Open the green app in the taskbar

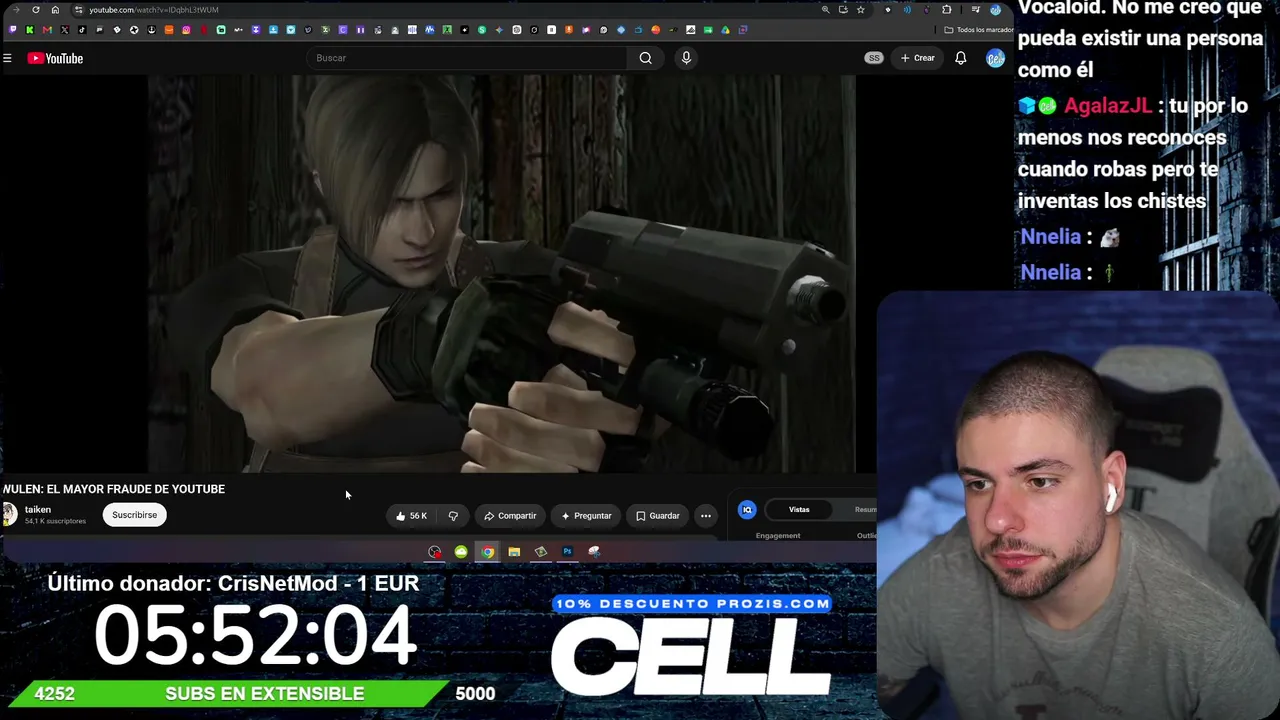tap(461, 552)
